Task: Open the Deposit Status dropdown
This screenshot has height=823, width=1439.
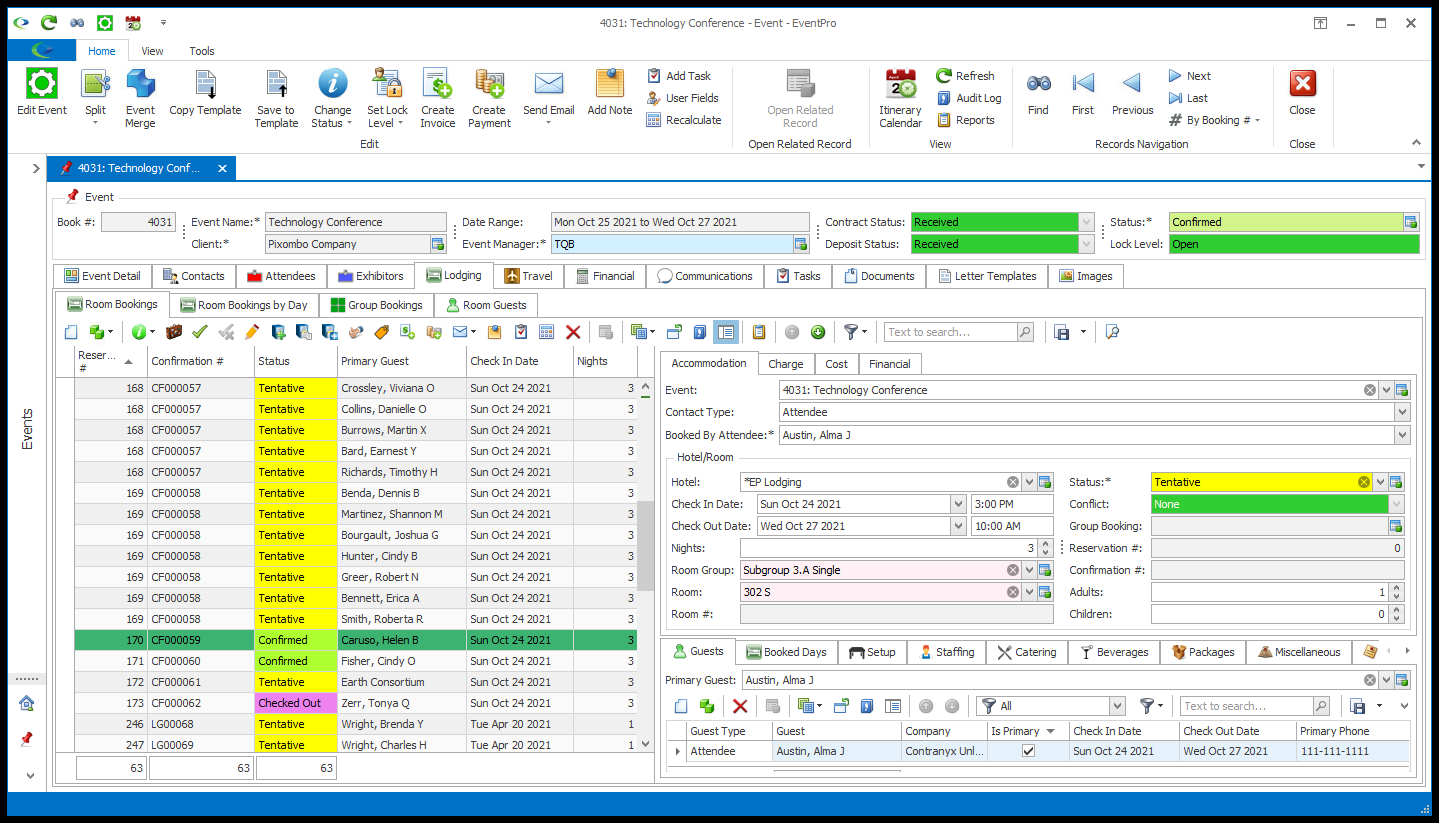Action: (1087, 244)
